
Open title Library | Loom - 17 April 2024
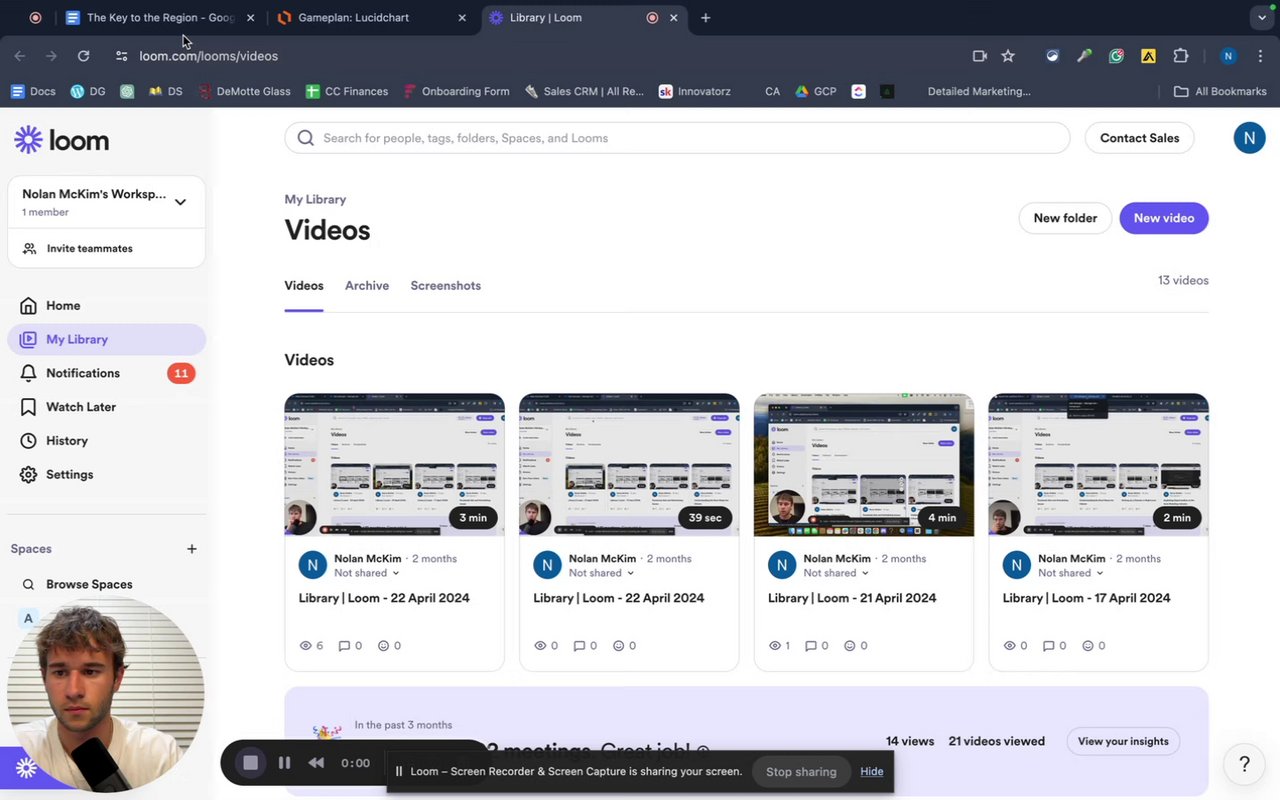pos(1086,598)
